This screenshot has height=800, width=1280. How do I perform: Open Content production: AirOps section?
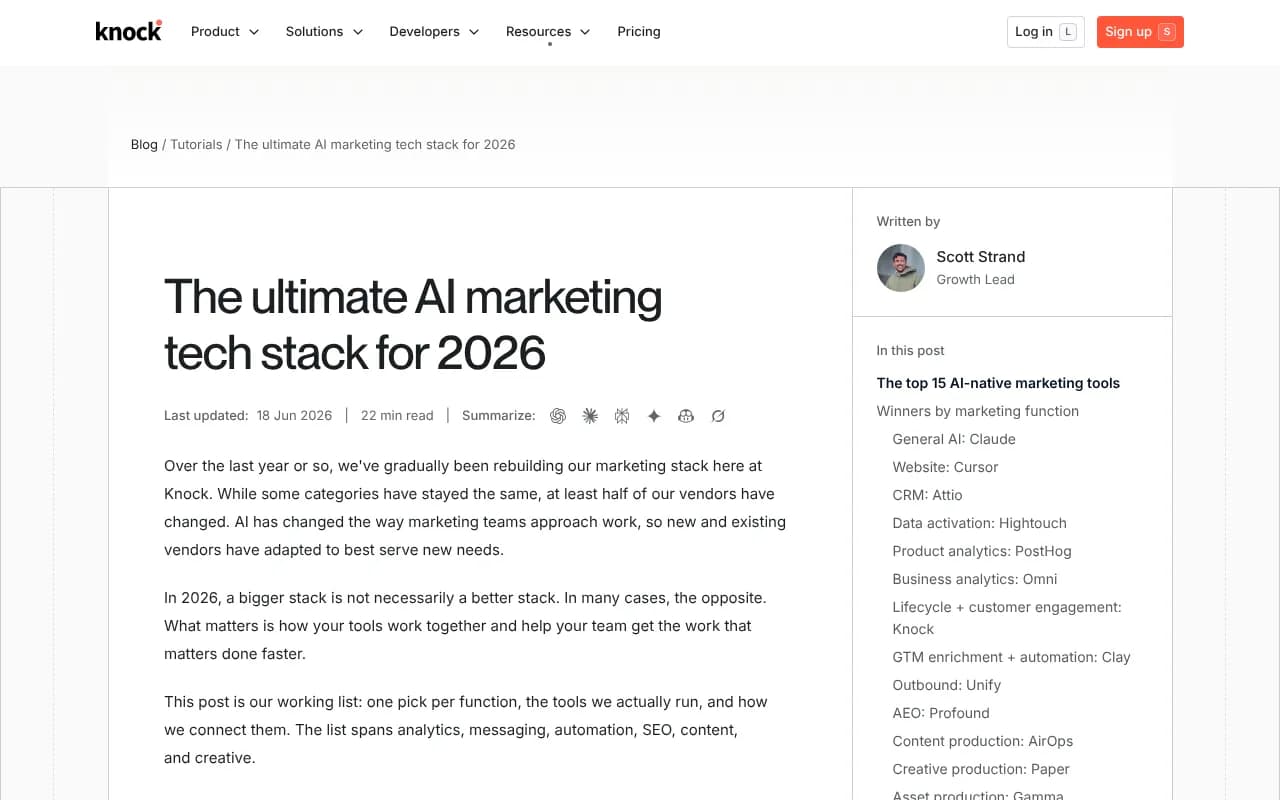tap(983, 741)
